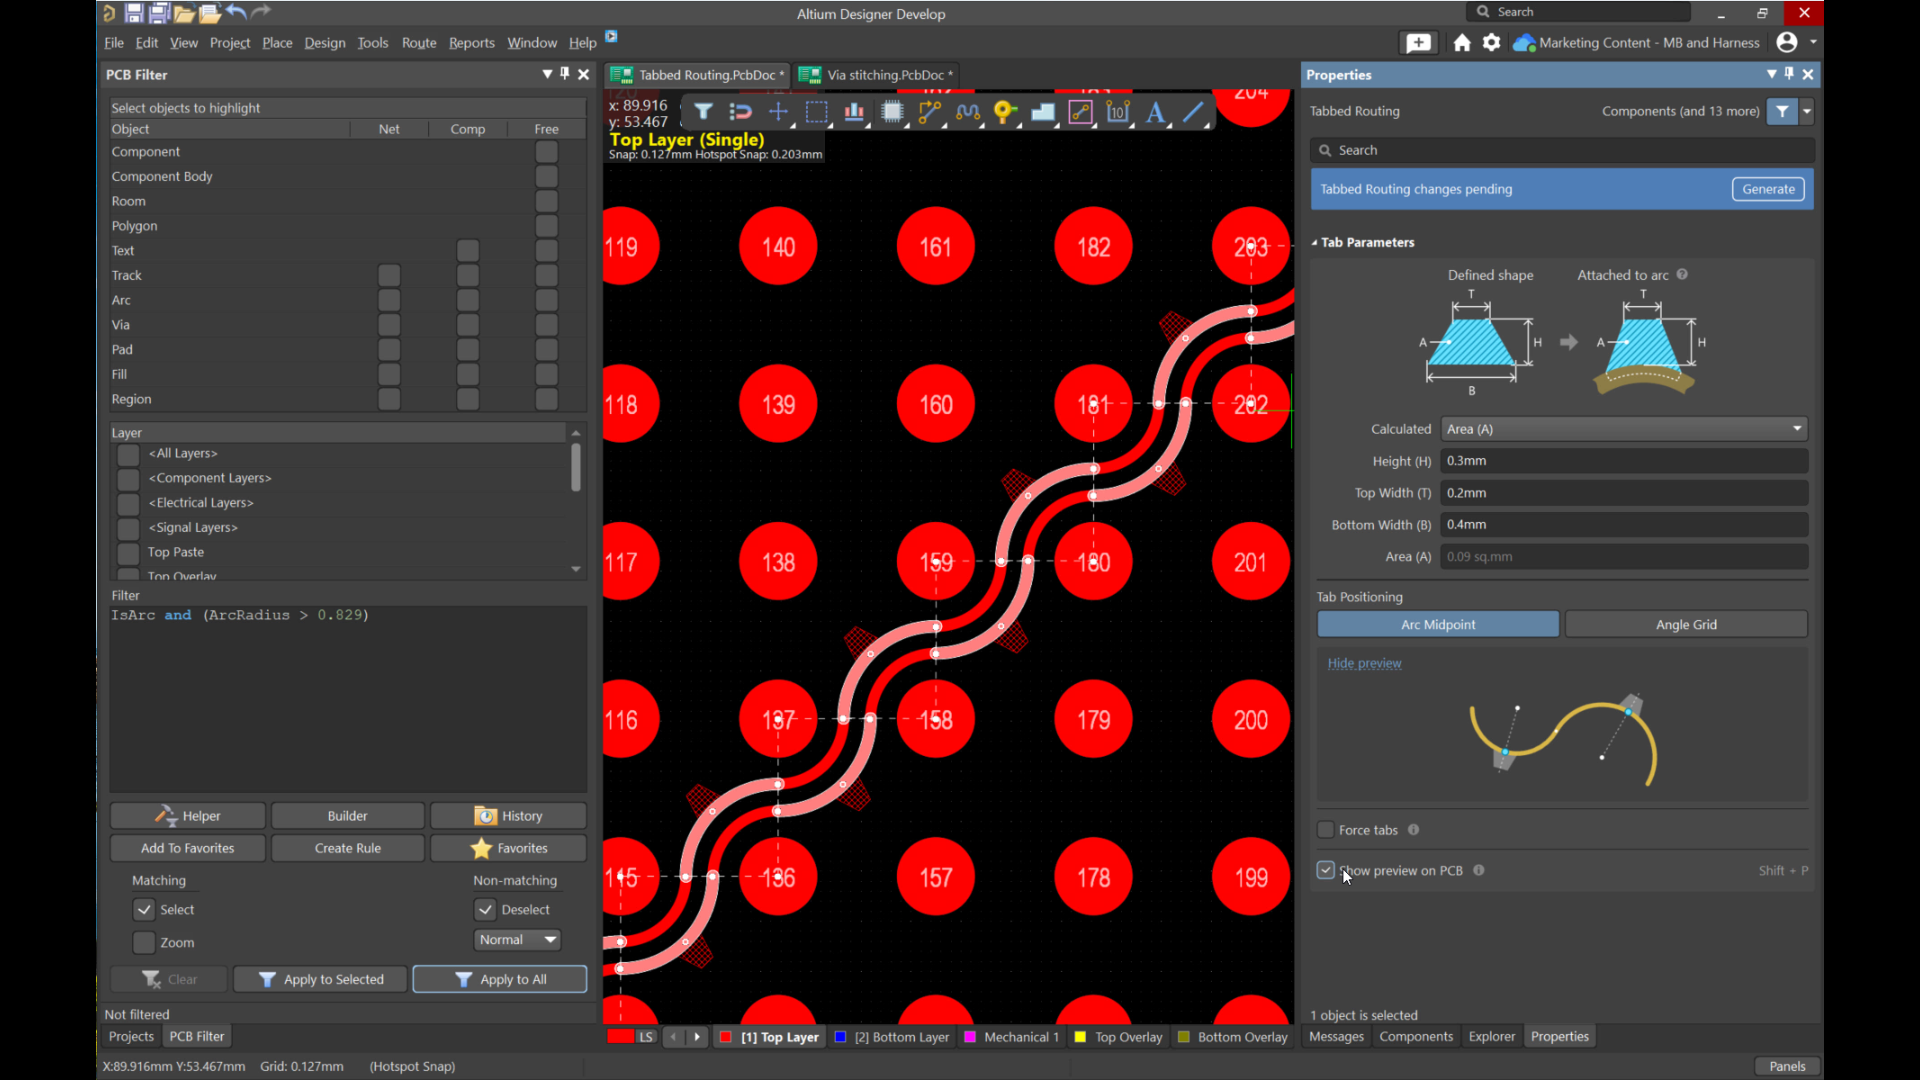The image size is (1920, 1080).
Task: Switch to Via stitching.PcbDoc tab
Action: click(x=878, y=75)
